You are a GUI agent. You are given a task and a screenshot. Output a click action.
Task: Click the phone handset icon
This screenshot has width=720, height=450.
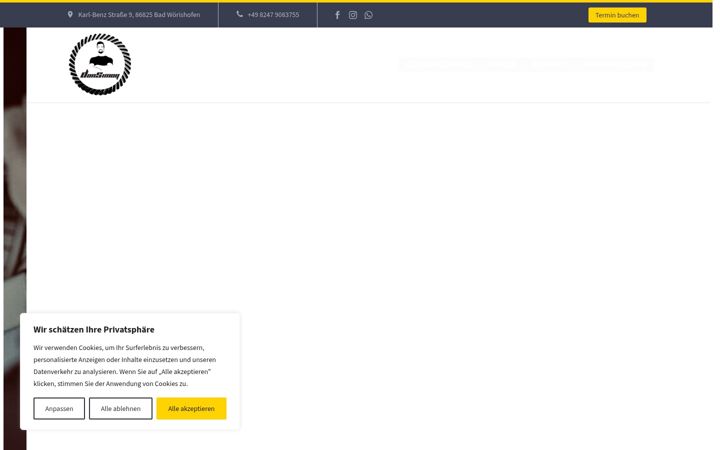coord(239,14)
